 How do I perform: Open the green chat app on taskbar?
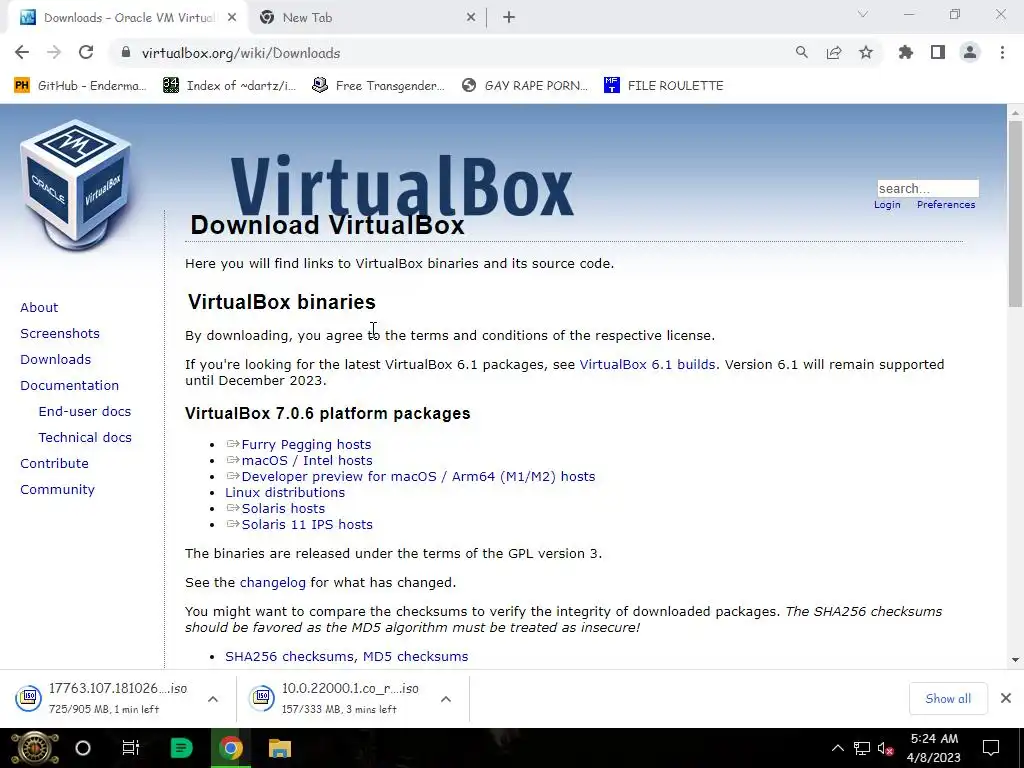coord(181,748)
